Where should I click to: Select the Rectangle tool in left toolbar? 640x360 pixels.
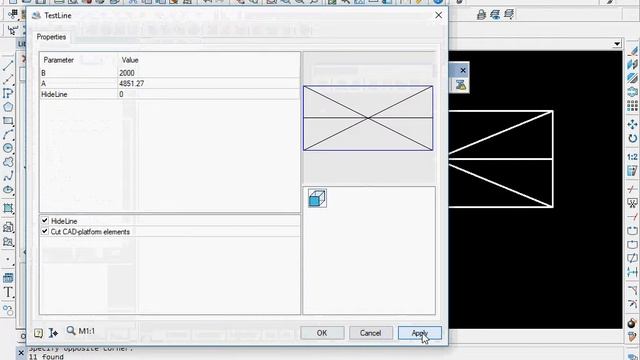pos(8,121)
